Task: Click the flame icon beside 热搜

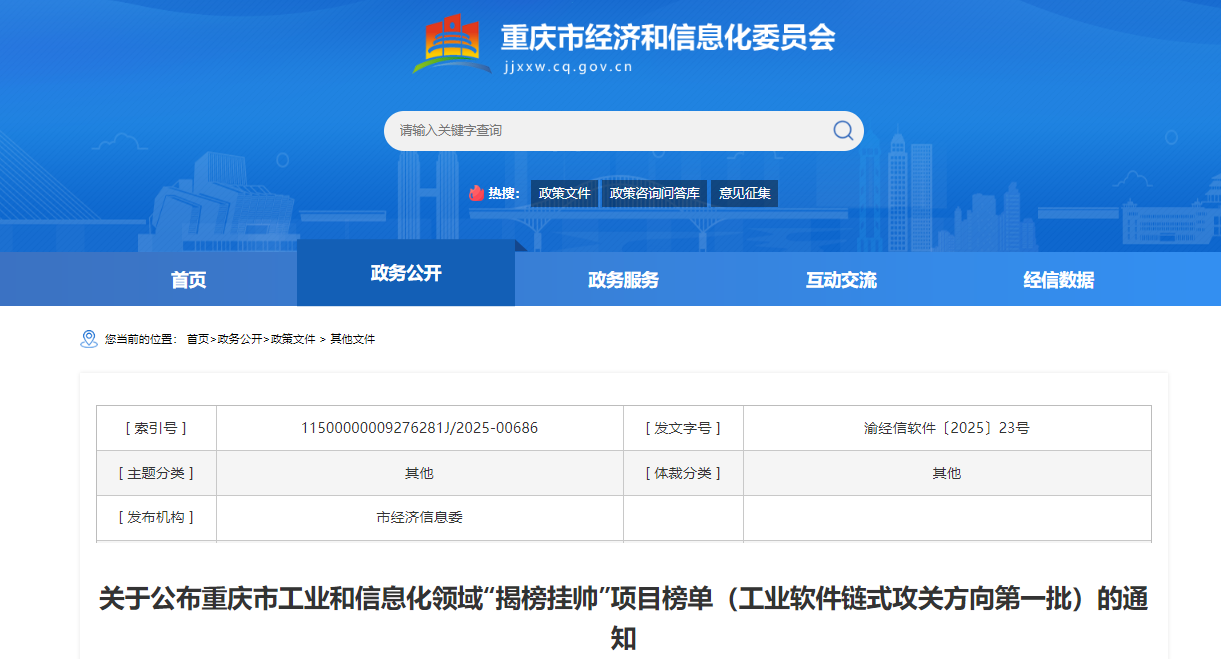Action: point(476,193)
